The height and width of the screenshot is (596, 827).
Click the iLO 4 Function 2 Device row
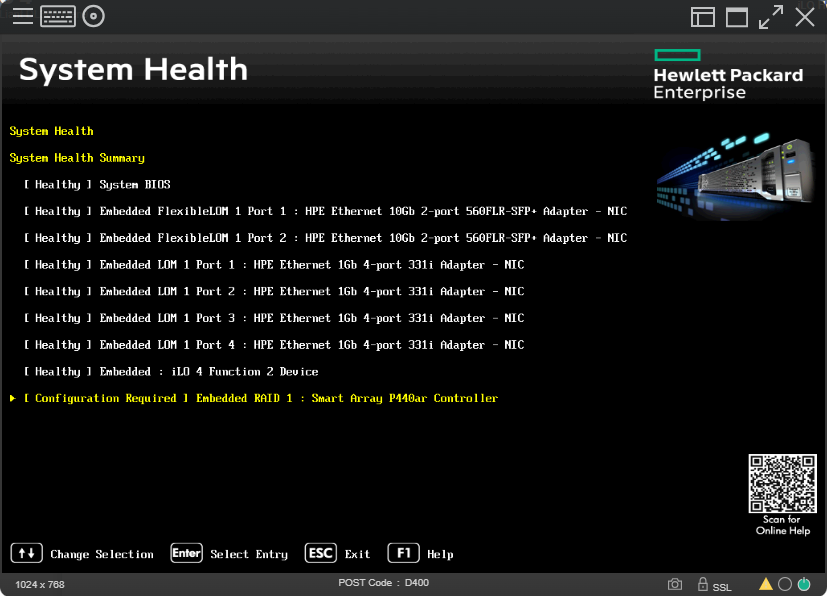click(x=171, y=372)
